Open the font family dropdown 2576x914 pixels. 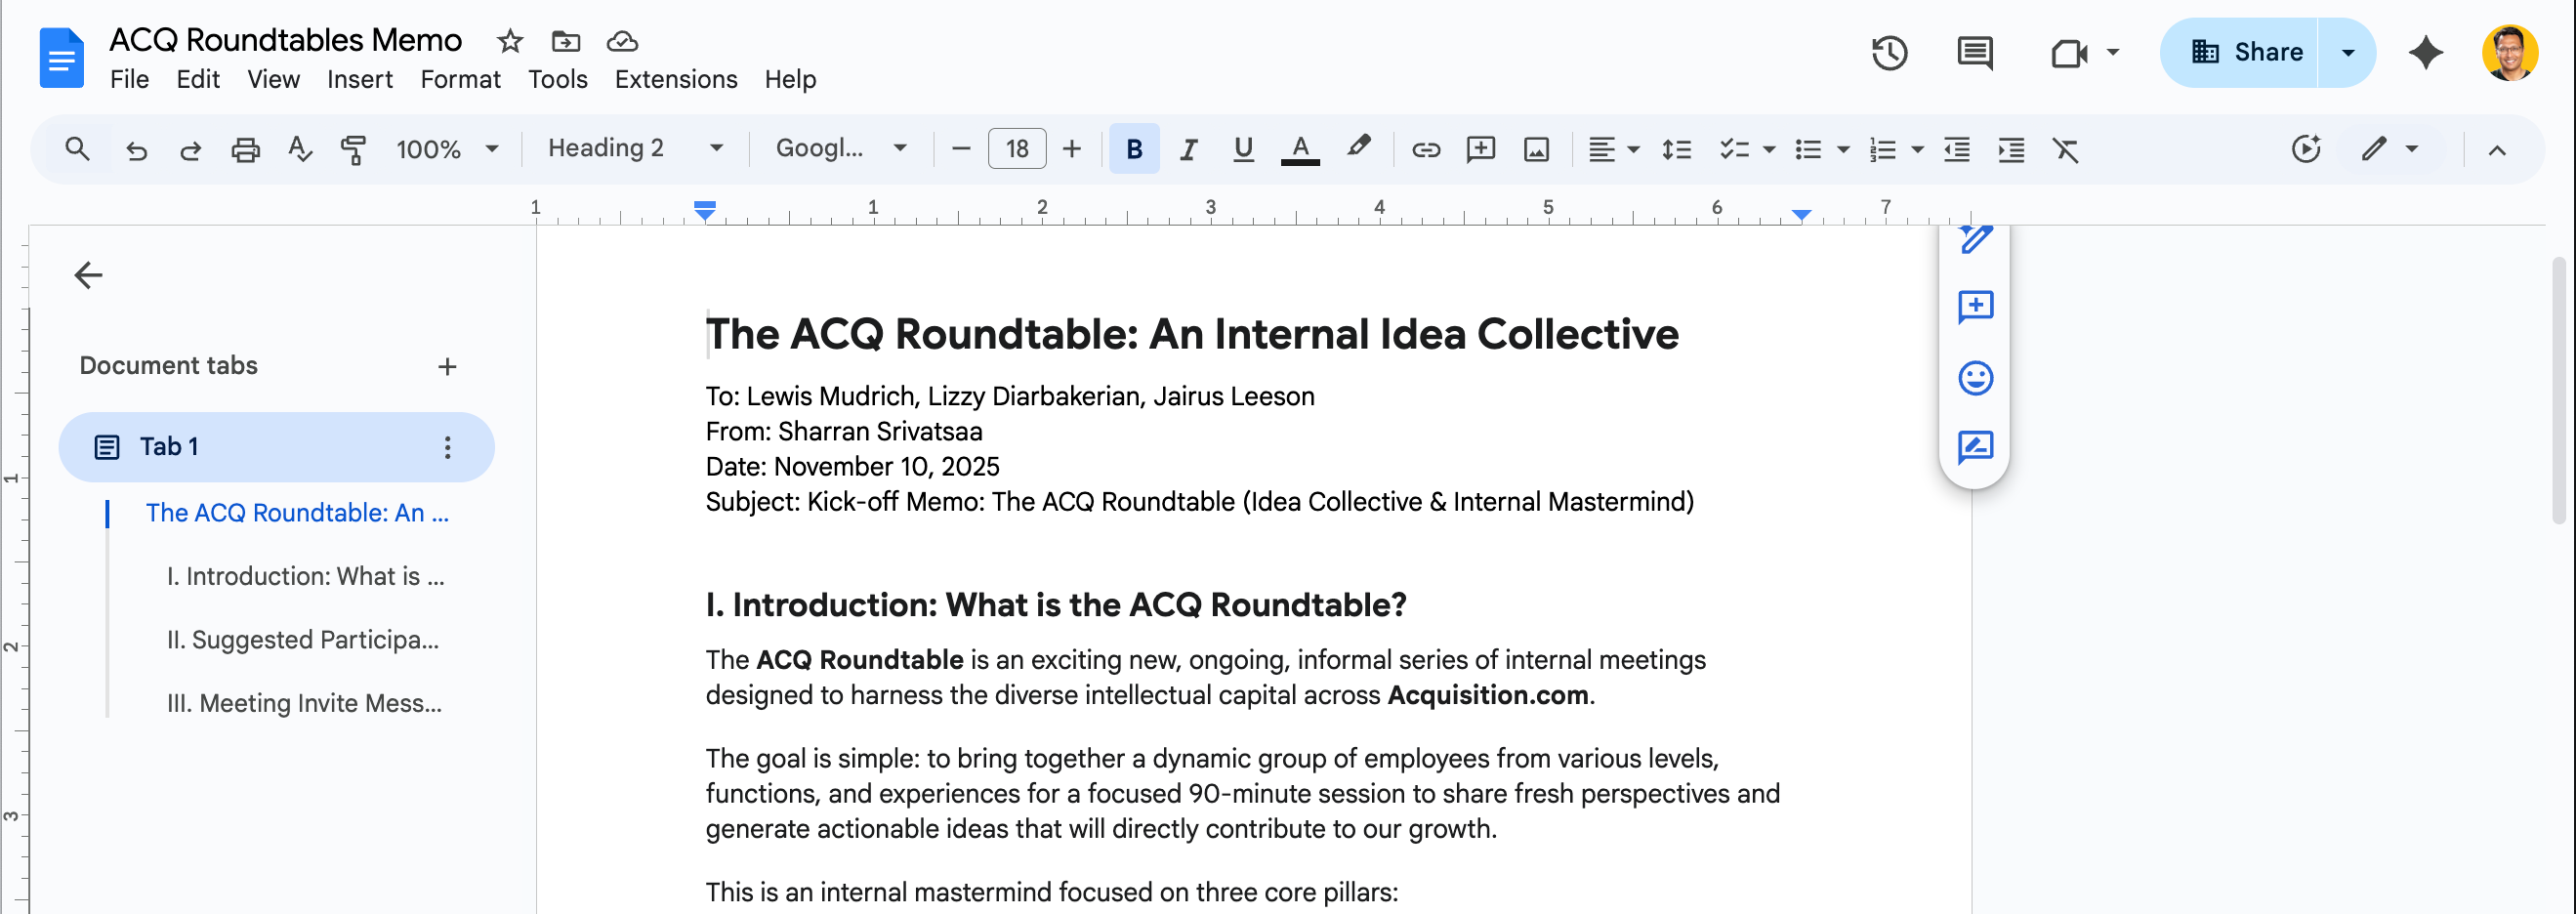click(x=841, y=149)
